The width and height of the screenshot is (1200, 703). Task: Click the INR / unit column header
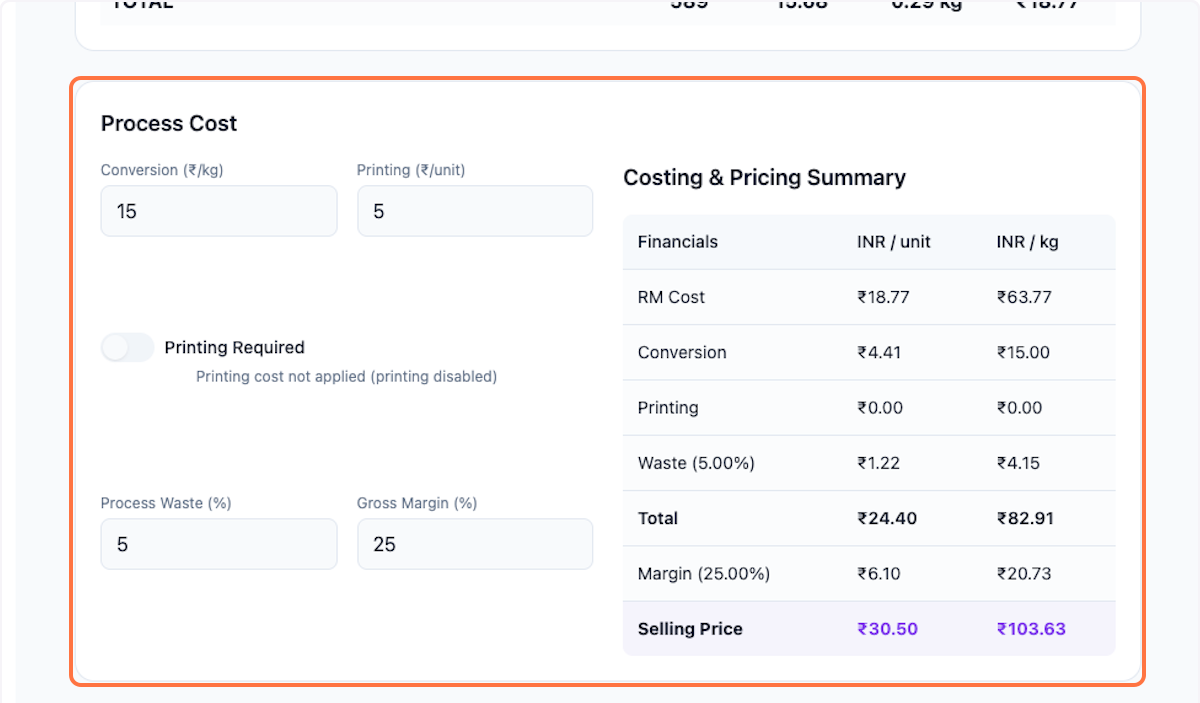point(893,242)
